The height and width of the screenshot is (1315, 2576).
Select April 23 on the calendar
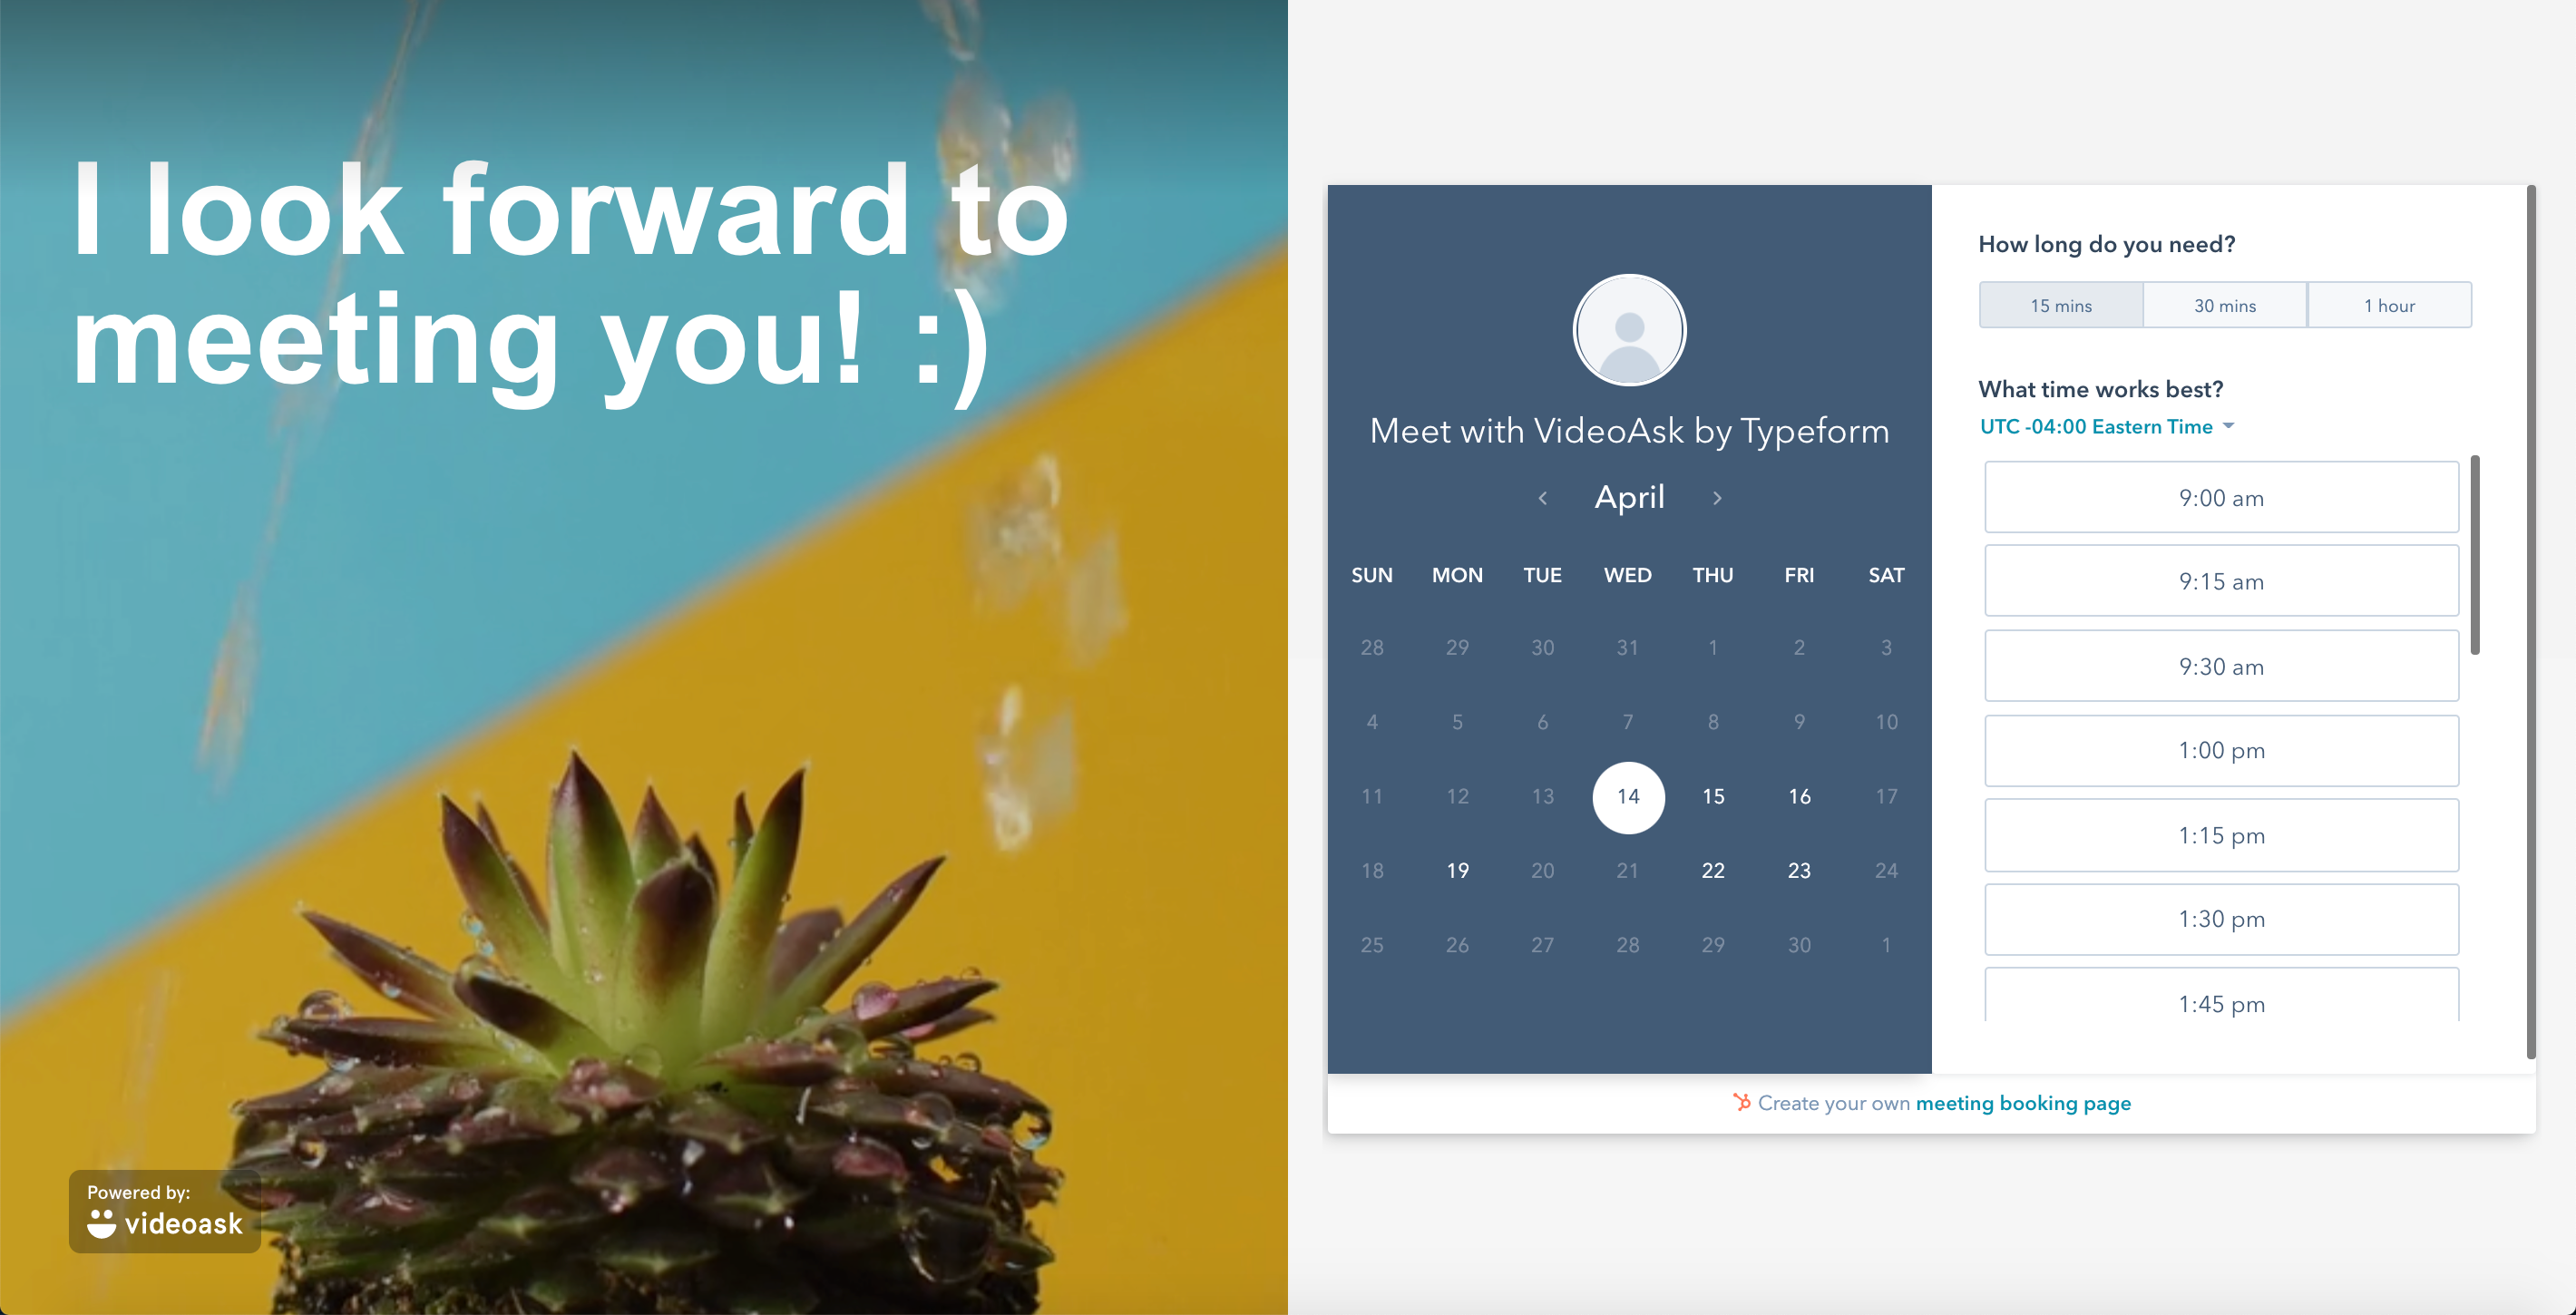(1798, 871)
